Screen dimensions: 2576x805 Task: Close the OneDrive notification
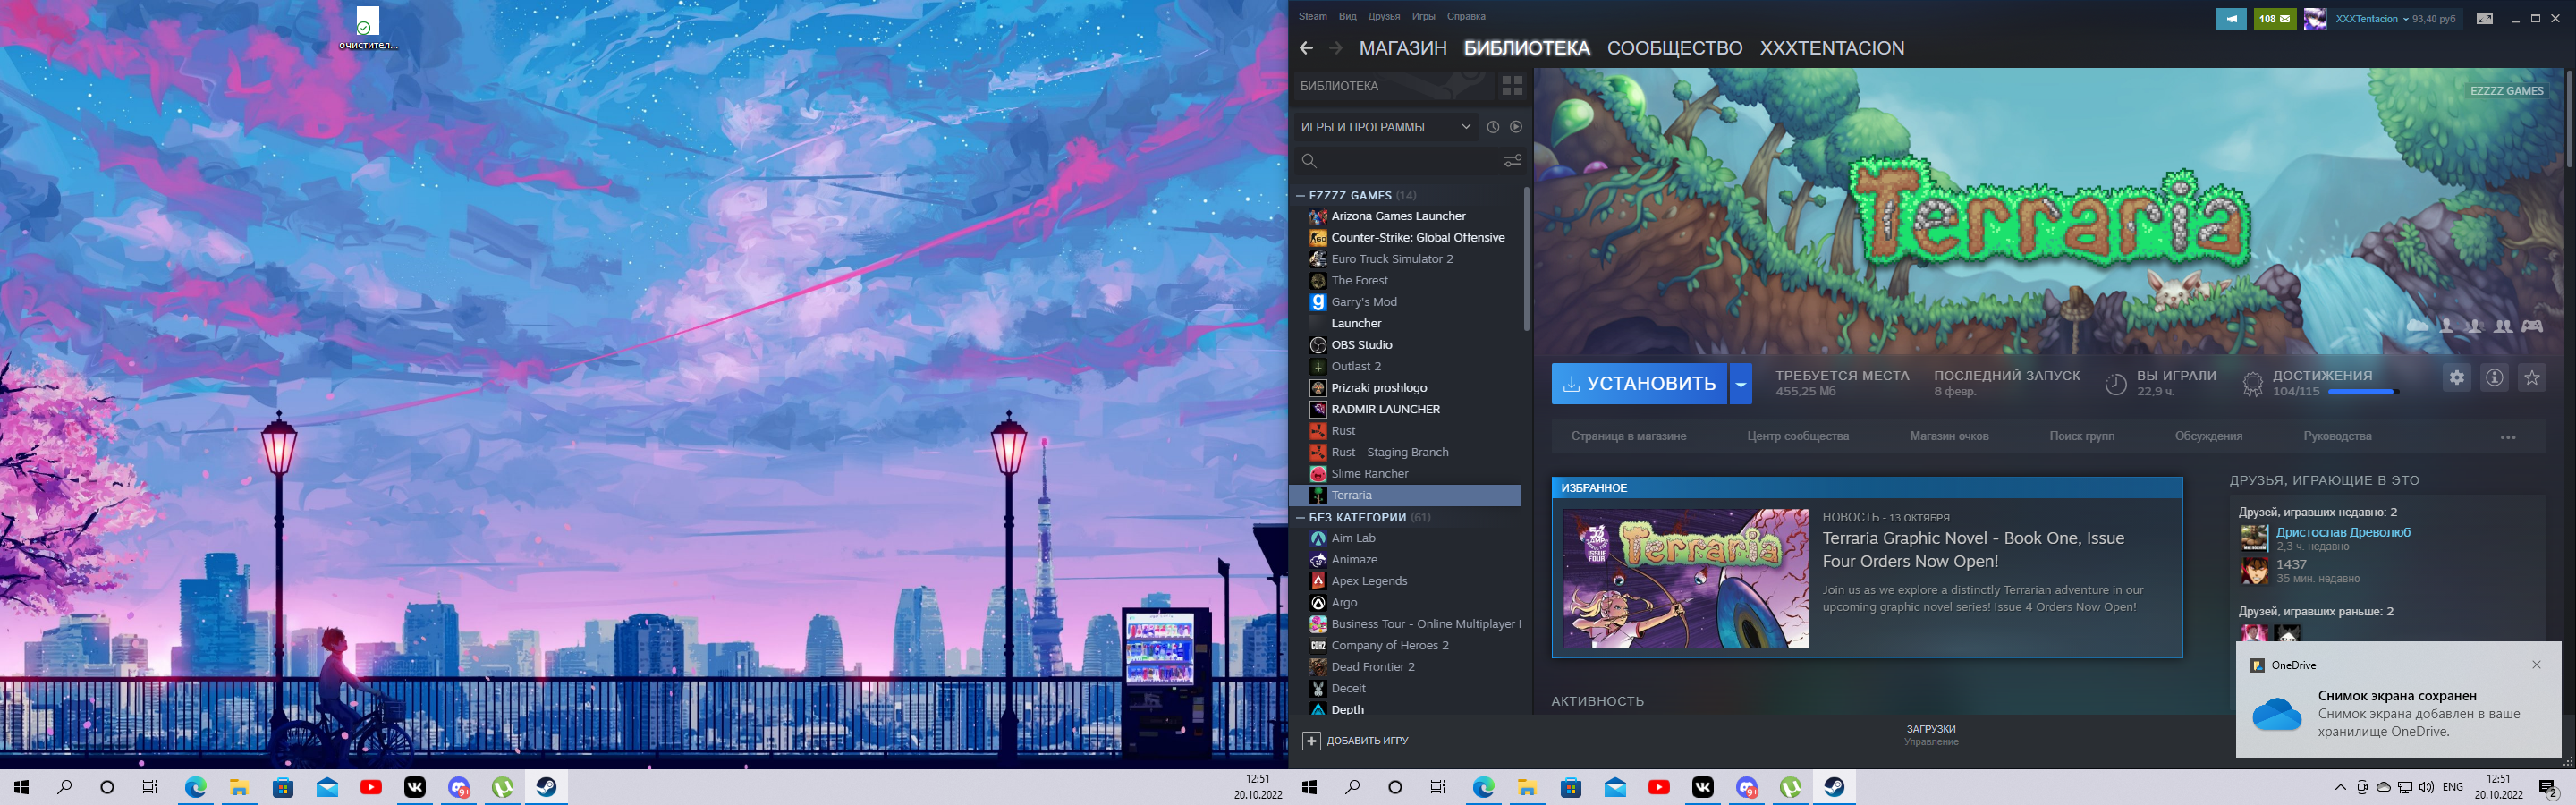tap(2536, 665)
